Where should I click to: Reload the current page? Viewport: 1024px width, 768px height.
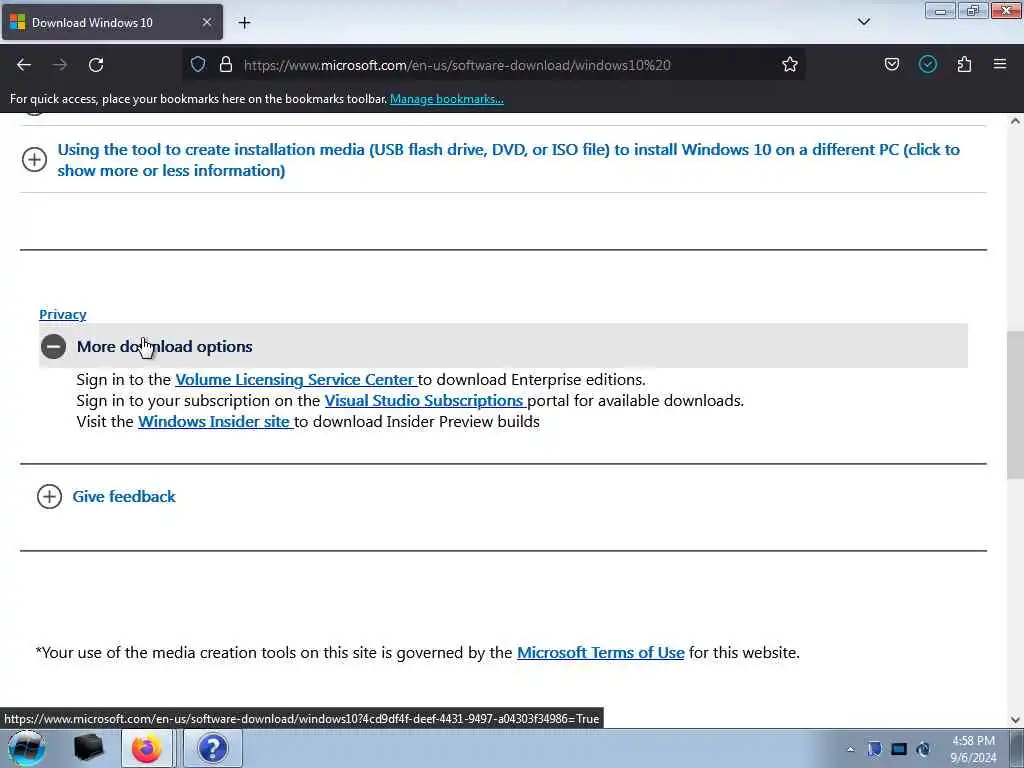click(x=96, y=65)
